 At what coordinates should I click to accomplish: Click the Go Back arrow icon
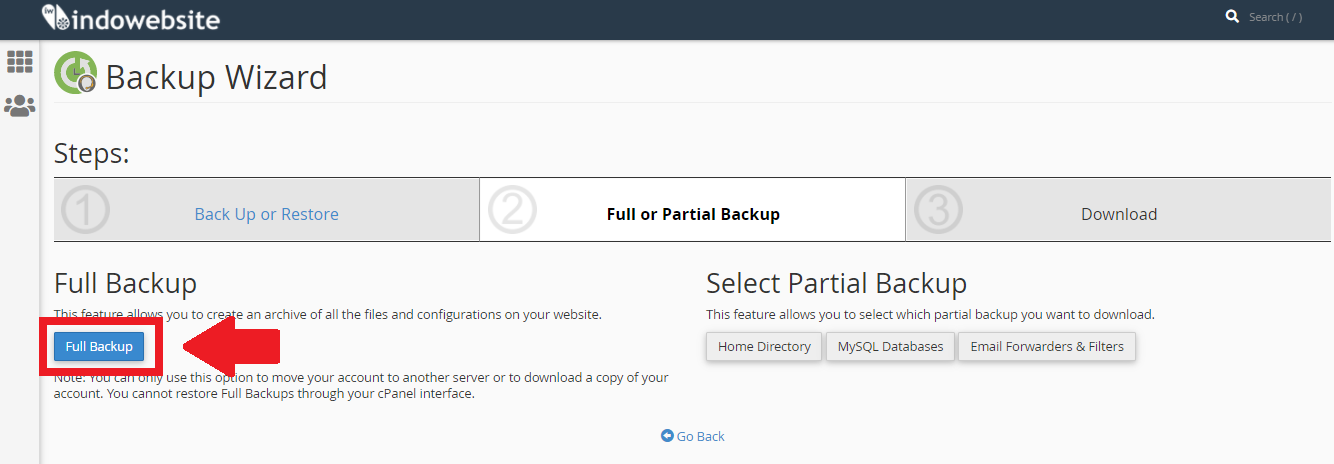pos(667,436)
